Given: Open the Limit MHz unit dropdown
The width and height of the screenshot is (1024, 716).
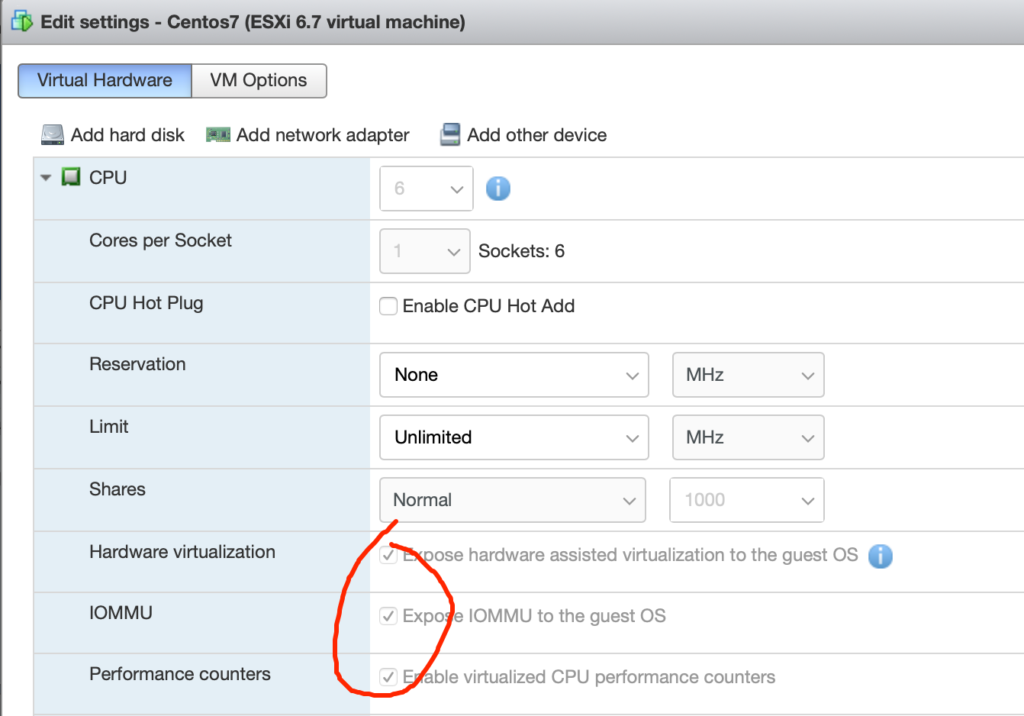Looking at the screenshot, I should (748, 438).
